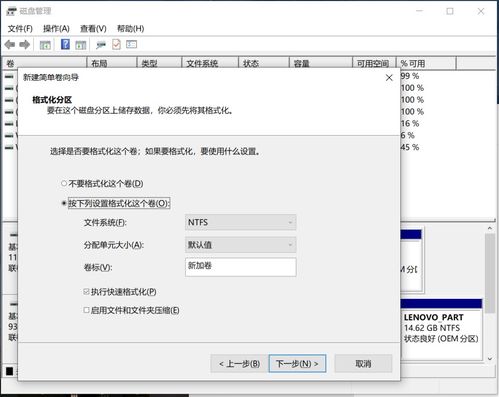Select the volume icon in the 16 % row
Image resolution: width=499 pixels, height=397 pixels.
pos(9,124)
